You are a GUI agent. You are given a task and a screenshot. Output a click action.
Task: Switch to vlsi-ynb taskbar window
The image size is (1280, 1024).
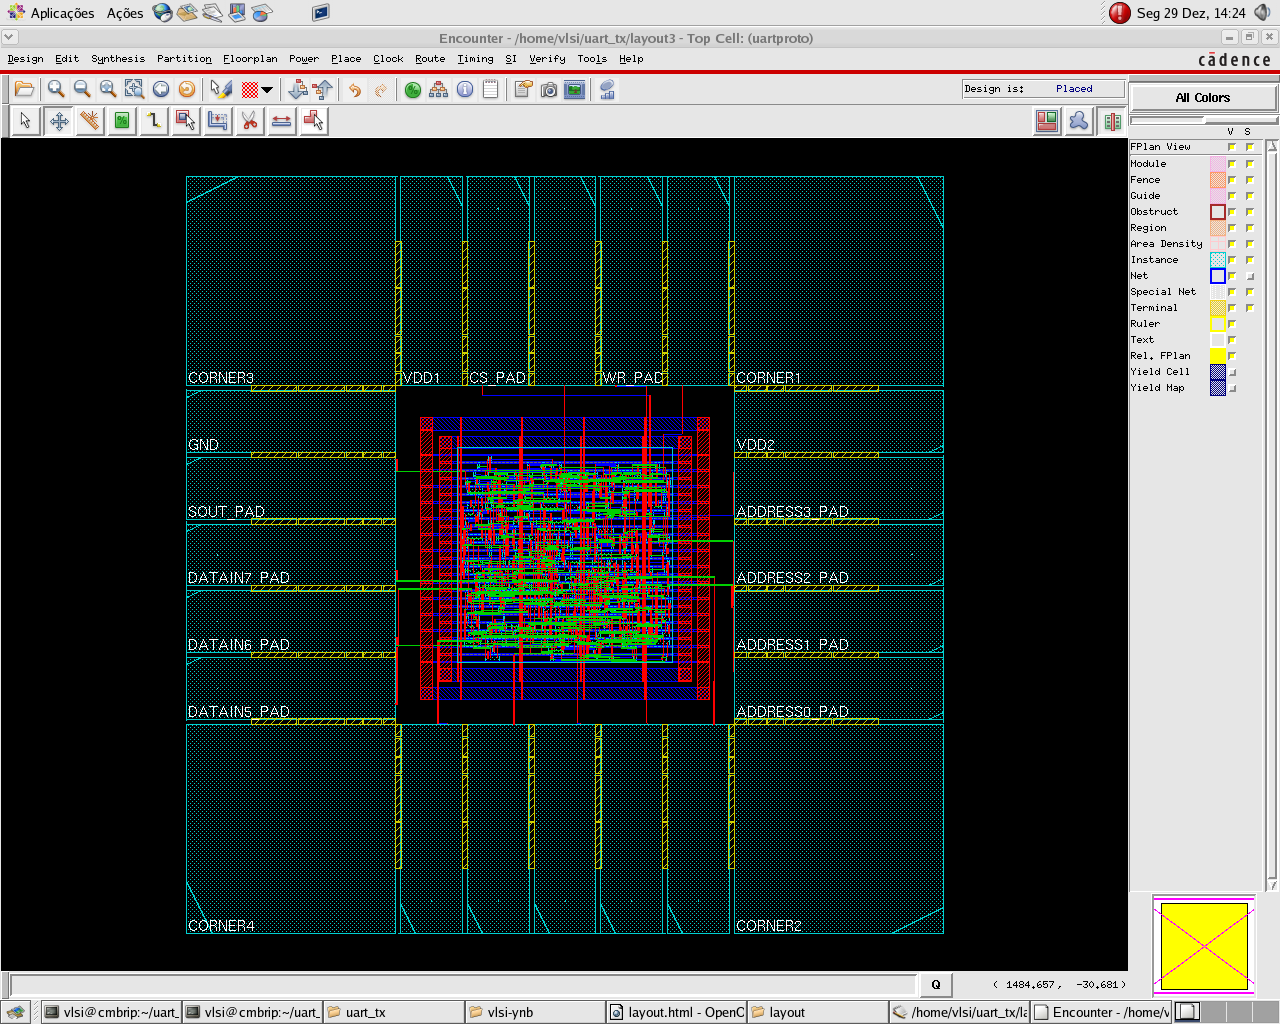[535, 1012]
